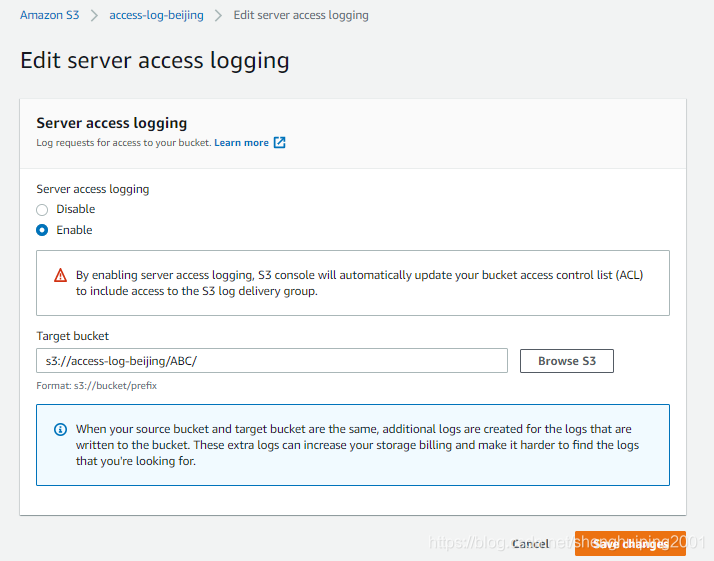
Task: Select the Enable radio button
Action: 42,230
